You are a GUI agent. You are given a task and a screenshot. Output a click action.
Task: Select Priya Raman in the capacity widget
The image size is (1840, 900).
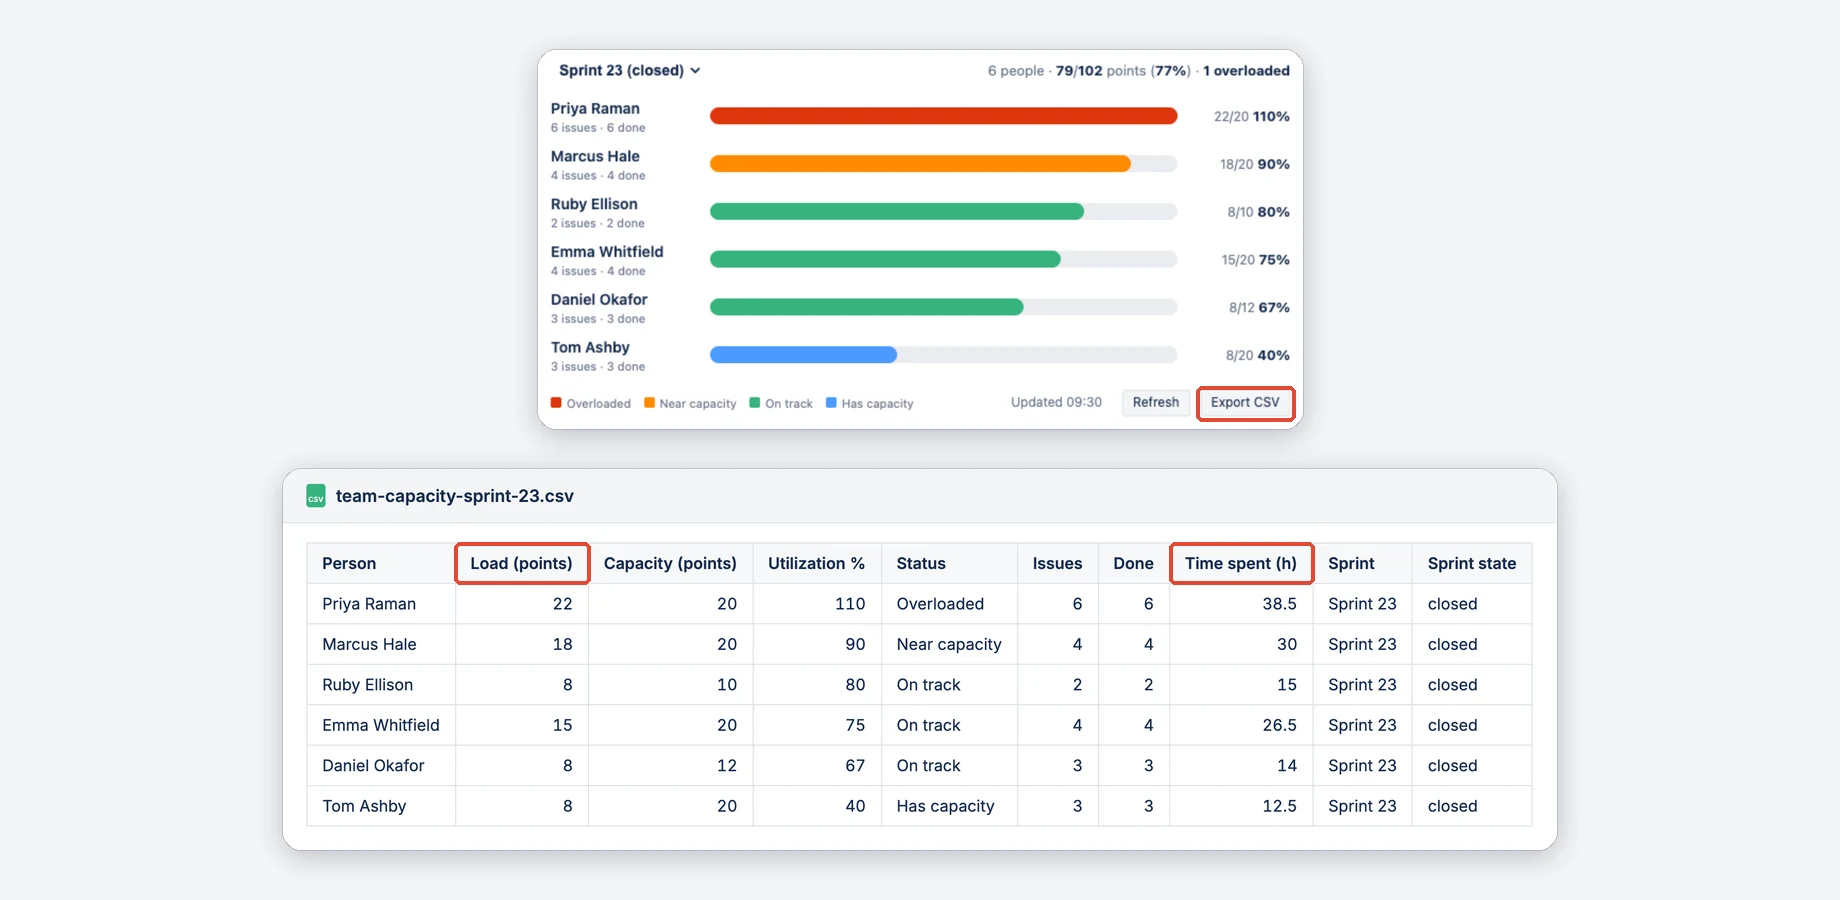595,109
